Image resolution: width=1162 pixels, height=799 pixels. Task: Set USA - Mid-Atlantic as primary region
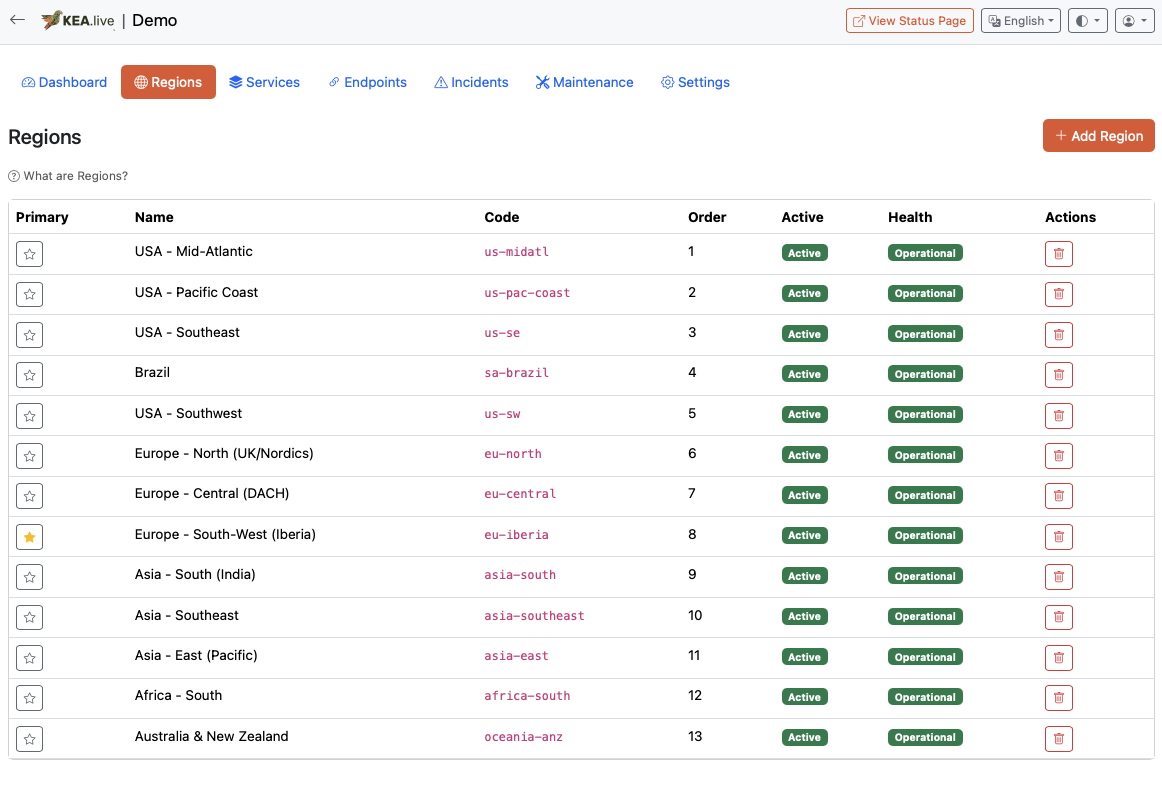(x=30, y=254)
